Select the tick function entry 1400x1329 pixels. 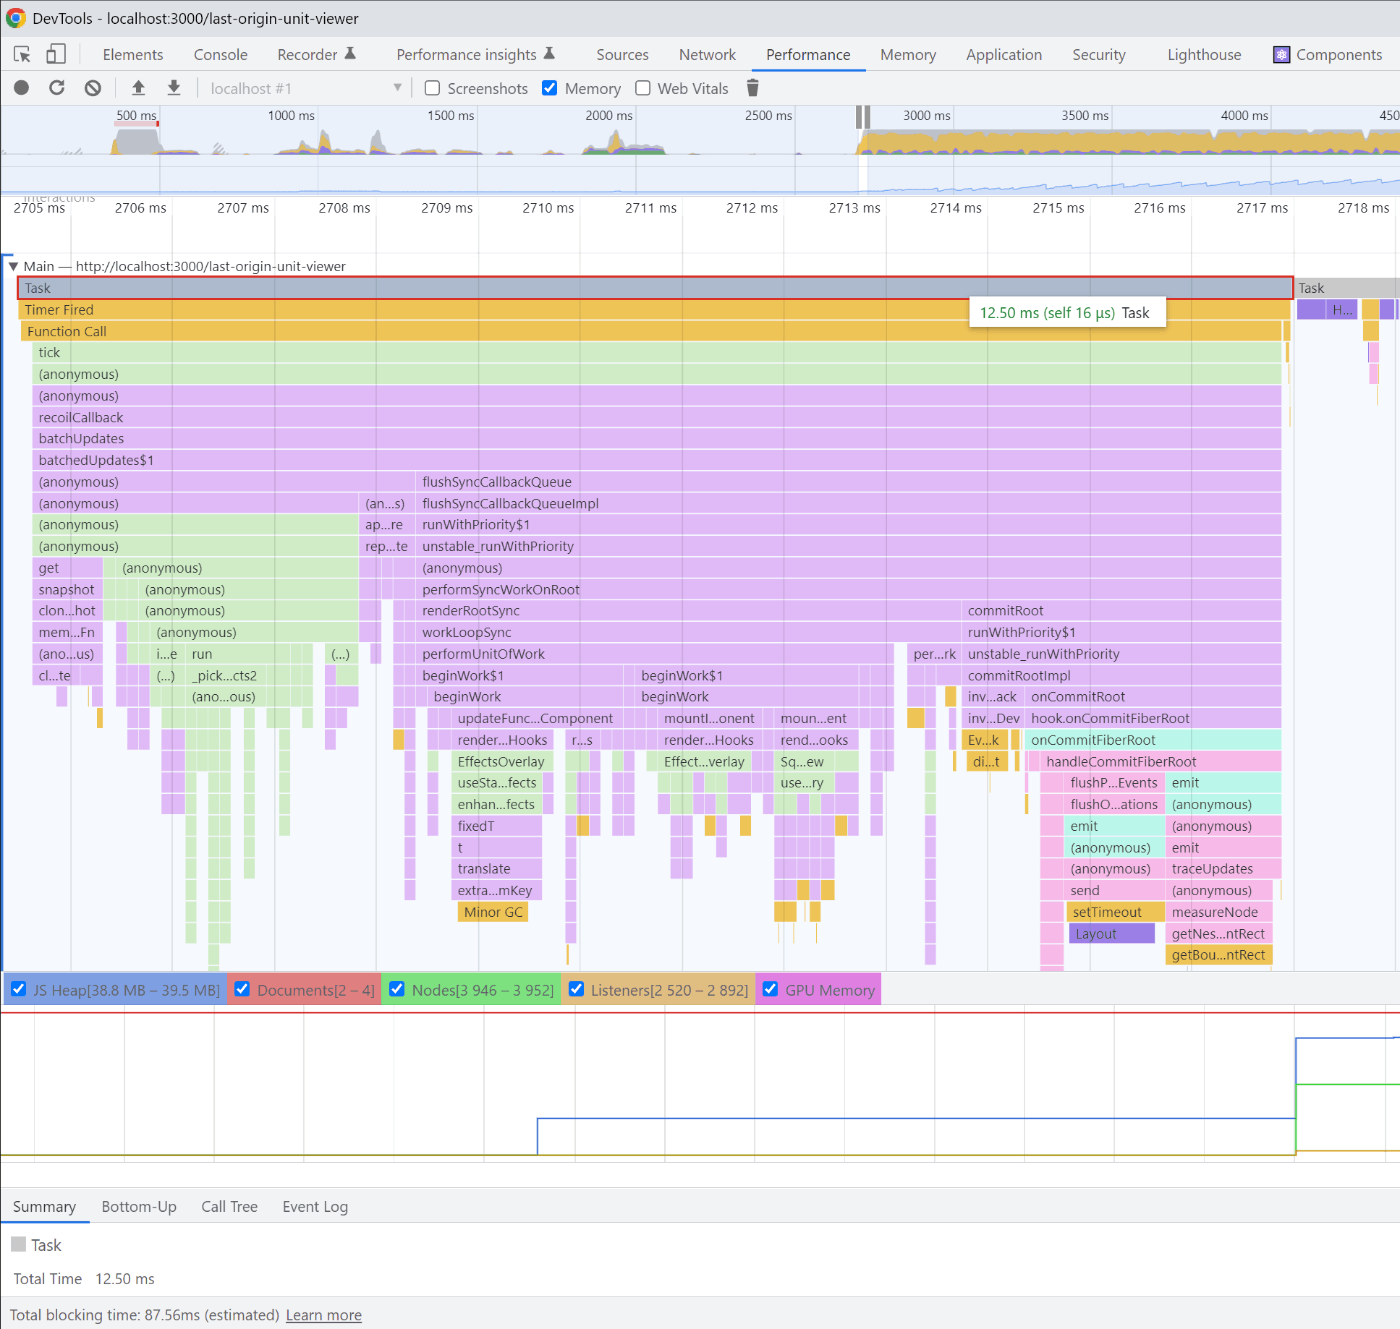(x=657, y=352)
